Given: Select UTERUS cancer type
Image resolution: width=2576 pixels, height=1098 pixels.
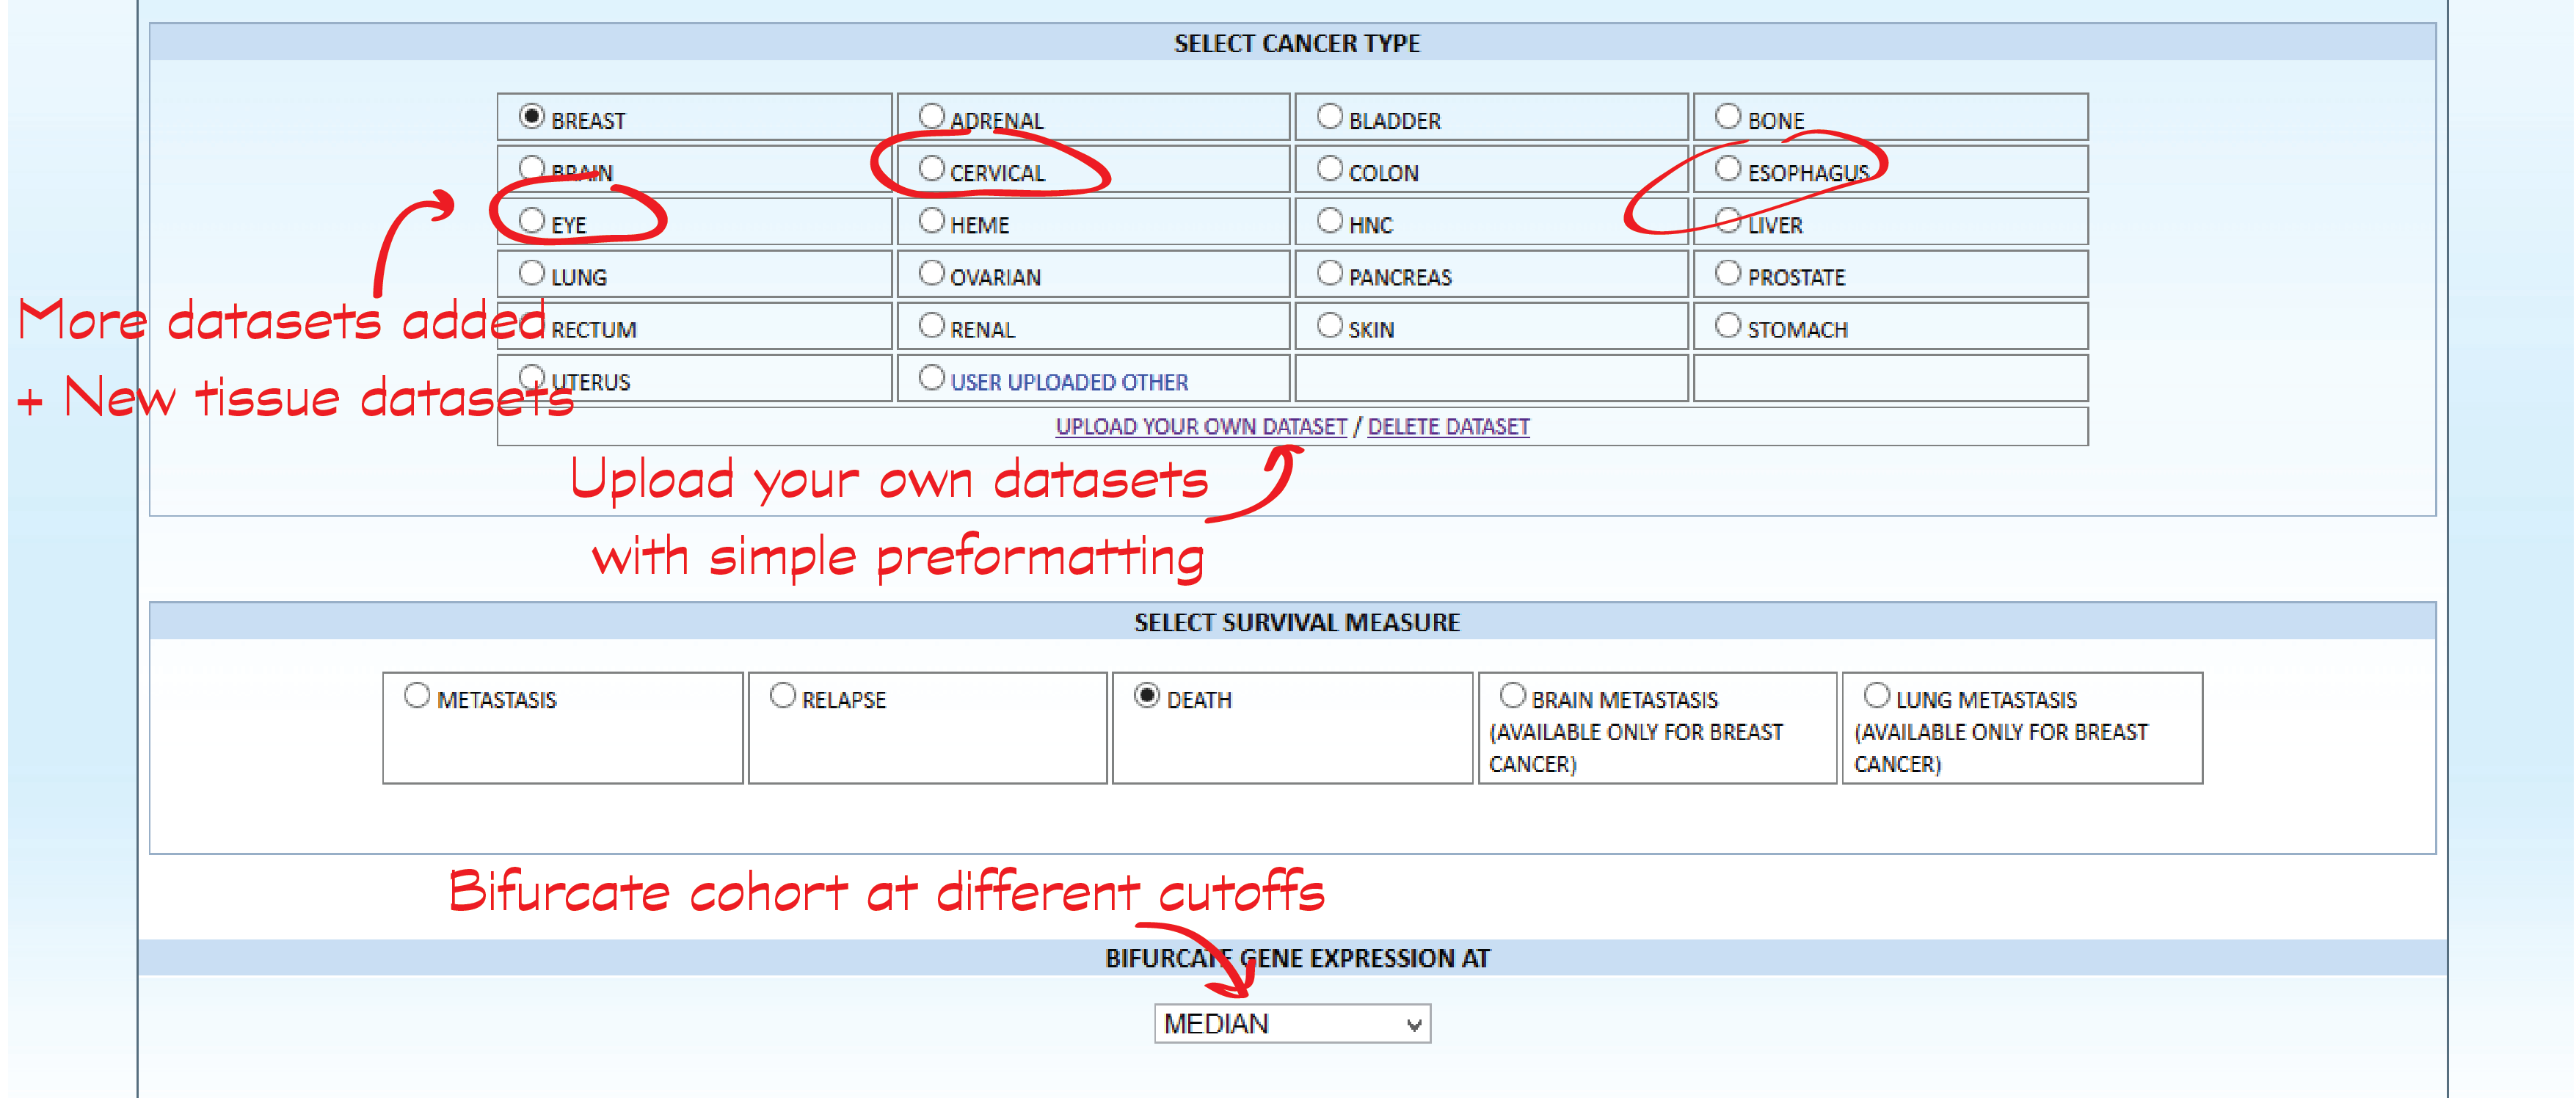Looking at the screenshot, I should point(532,377).
